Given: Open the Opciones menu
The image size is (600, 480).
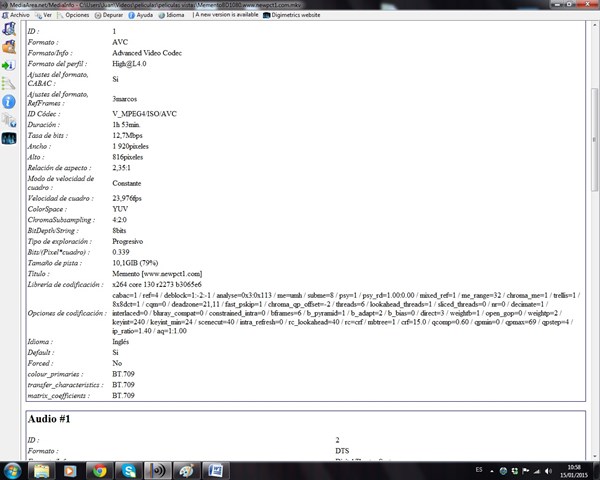Looking at the screenshot, I should (x=73, y=15).
